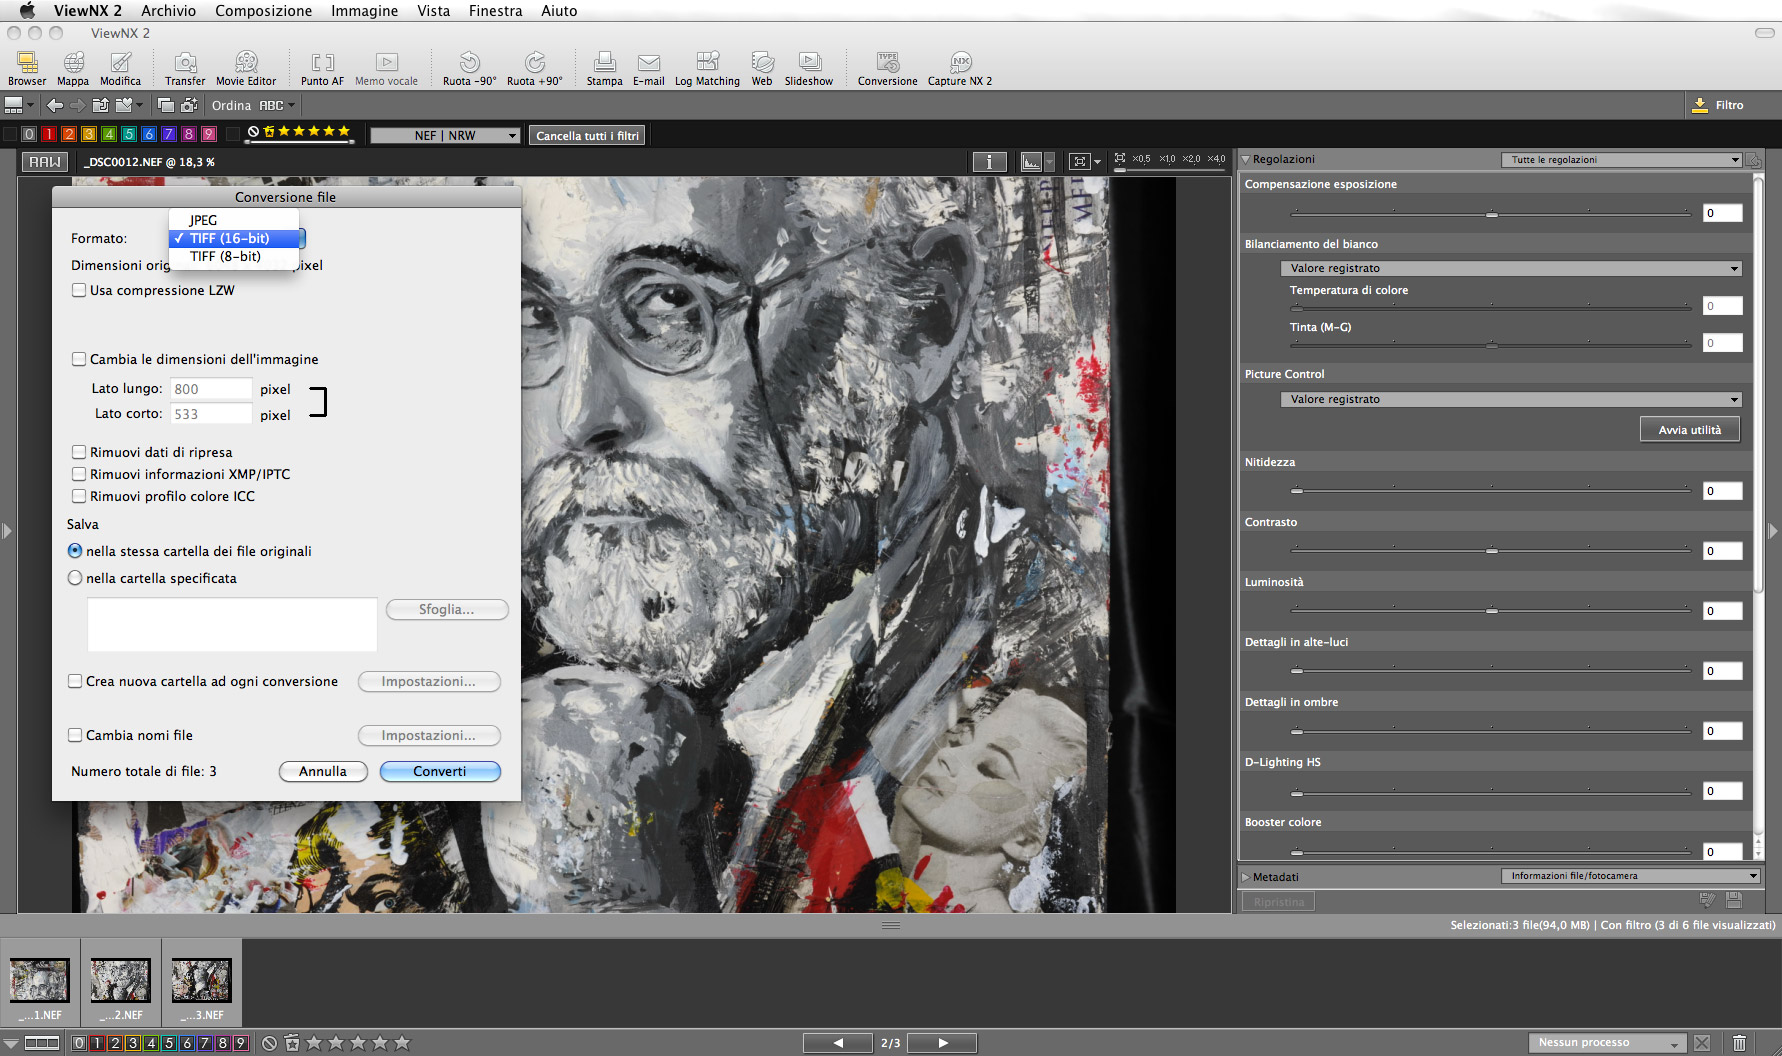Screen dimensions: 1782x1056
Task: Show previous image with left arrow button
Action: [838, 1043]
